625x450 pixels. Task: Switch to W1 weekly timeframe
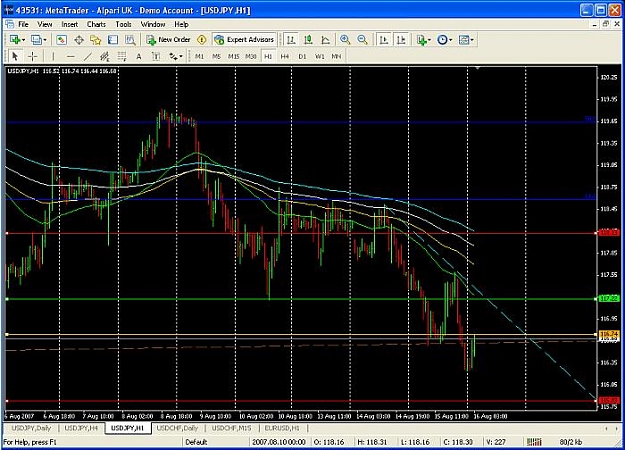pos(320,57)
